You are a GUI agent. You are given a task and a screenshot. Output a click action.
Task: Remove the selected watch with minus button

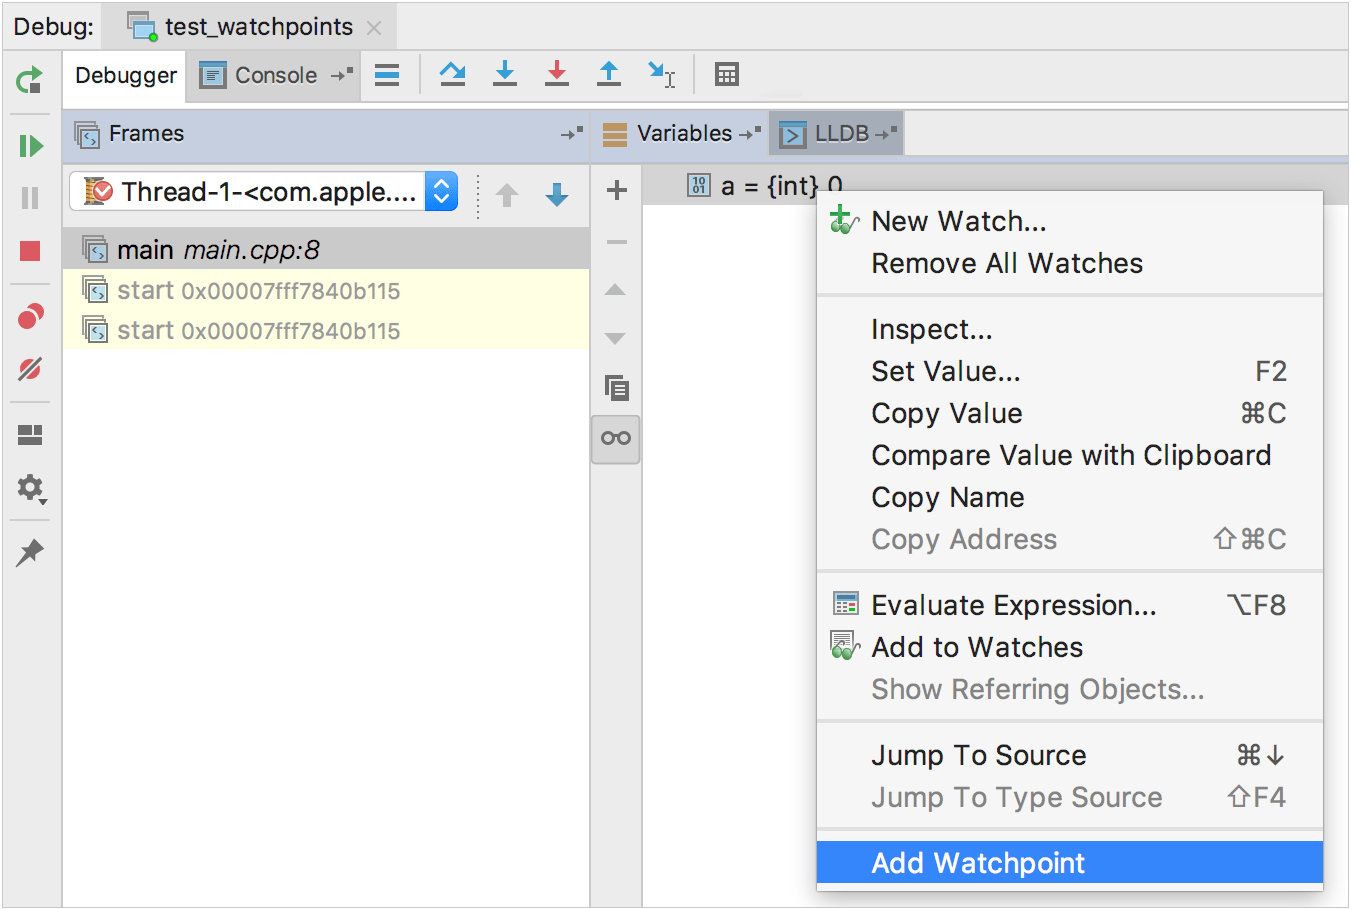(617, 242)
